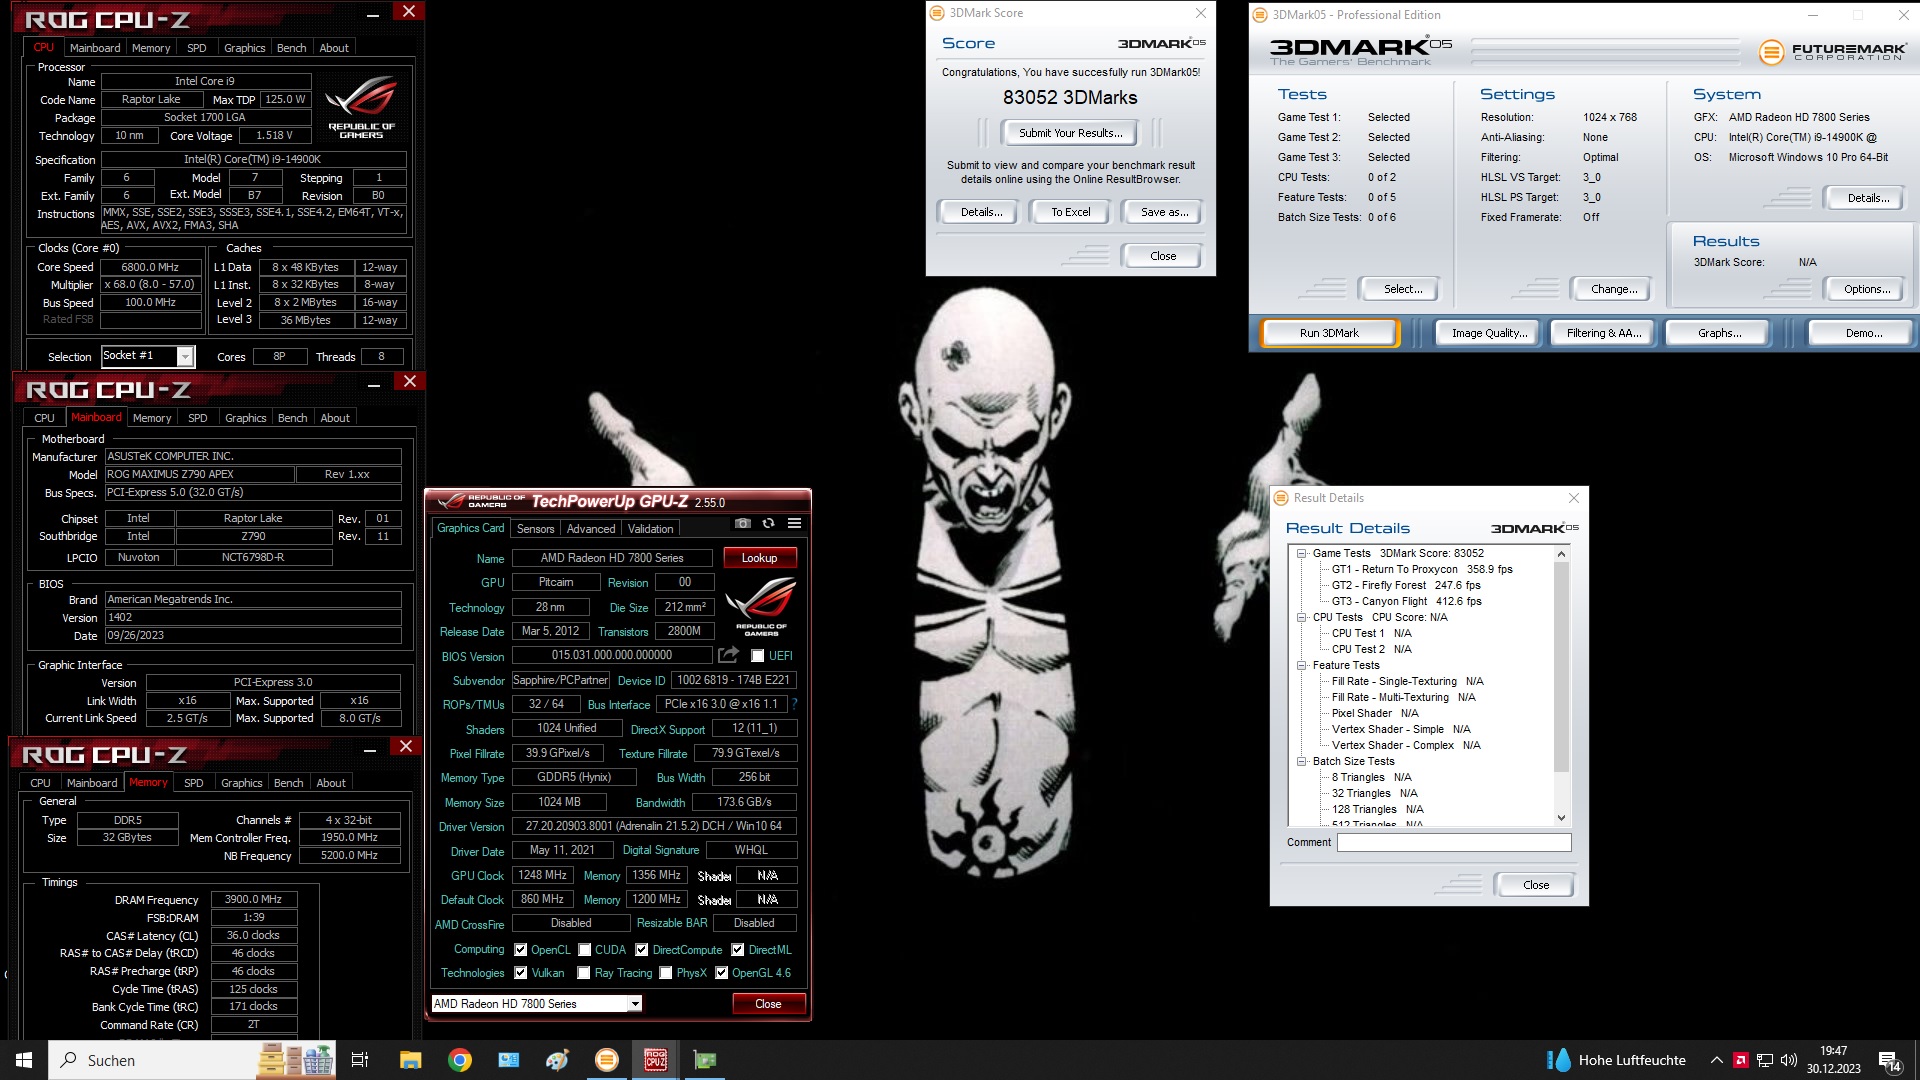Click the Comment input field
This screenshot has width=1920, height=1080.
[1454, 843]
